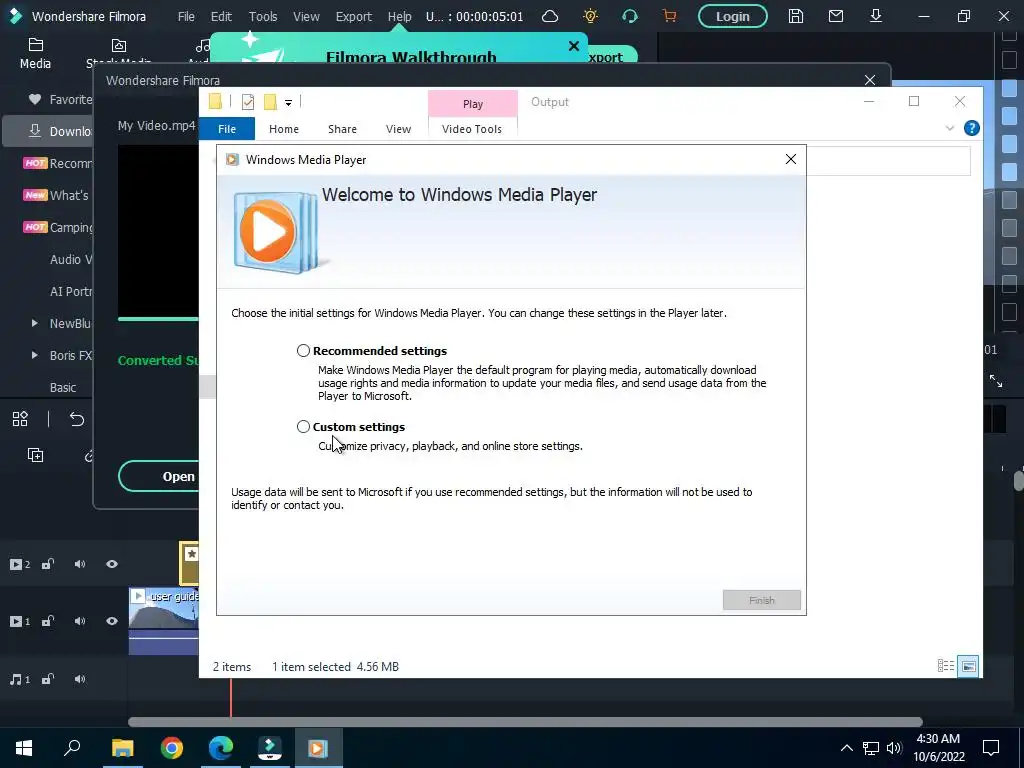Click the Properties checkmark icon in Explorer toolbar
This screenshot has height=768, width=1024.
pyautogui.click(x=248, y=102)
